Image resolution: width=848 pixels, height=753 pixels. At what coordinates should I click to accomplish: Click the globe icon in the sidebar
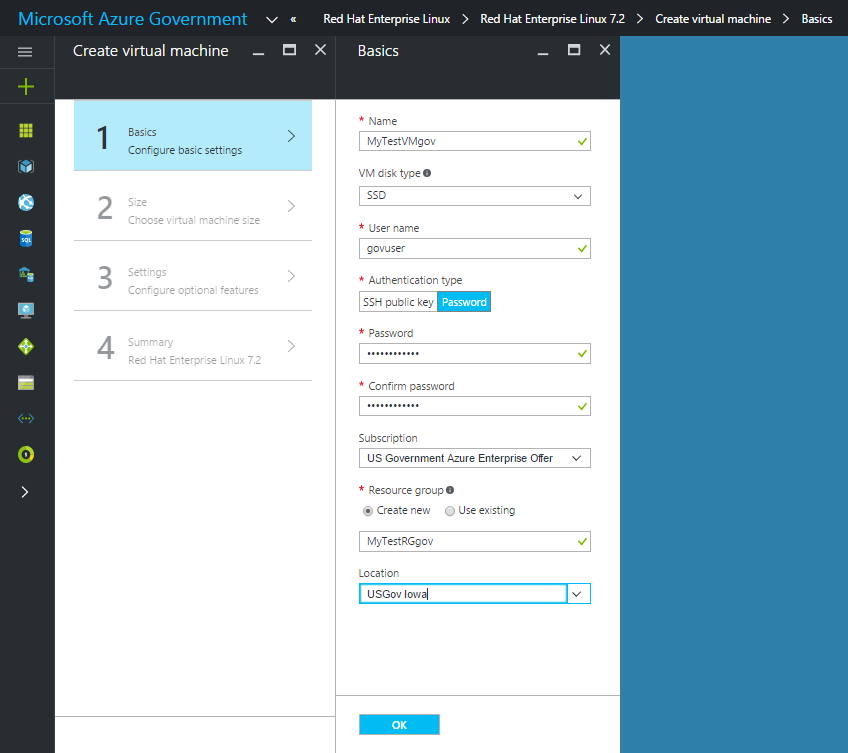(27, 202)
